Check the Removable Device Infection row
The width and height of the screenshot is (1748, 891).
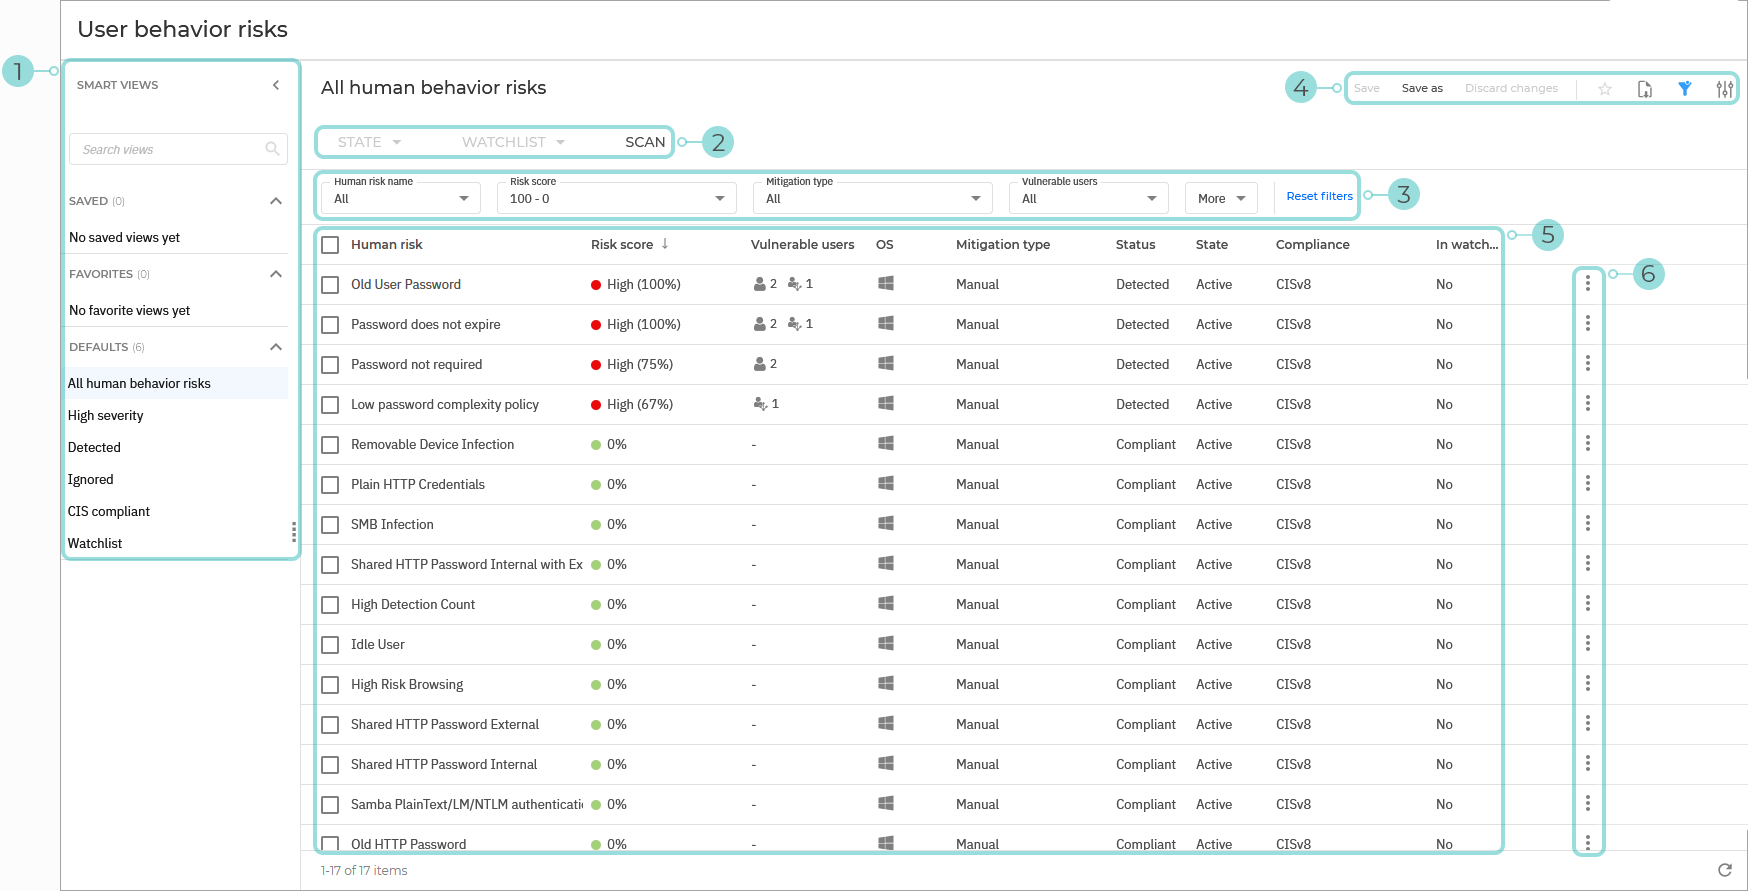330,445
